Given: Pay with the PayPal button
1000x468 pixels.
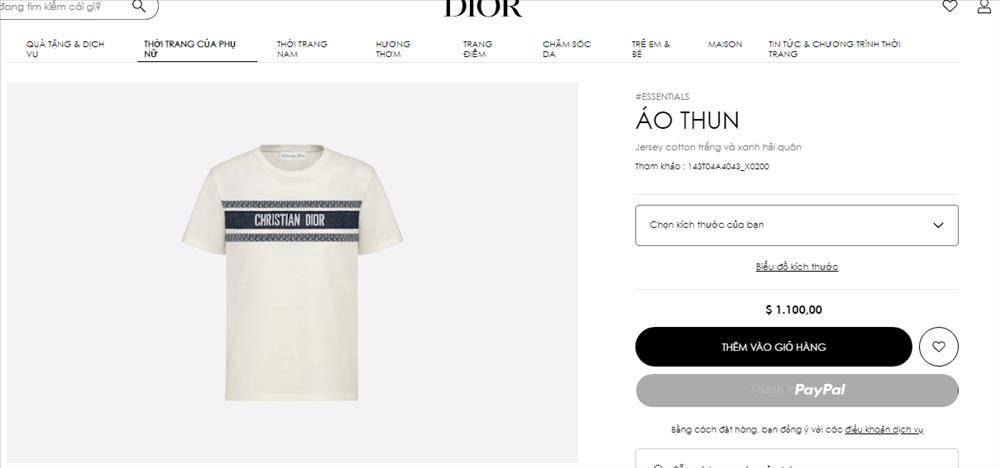Looking at the screenshot, I should click(x=797, y=390).
